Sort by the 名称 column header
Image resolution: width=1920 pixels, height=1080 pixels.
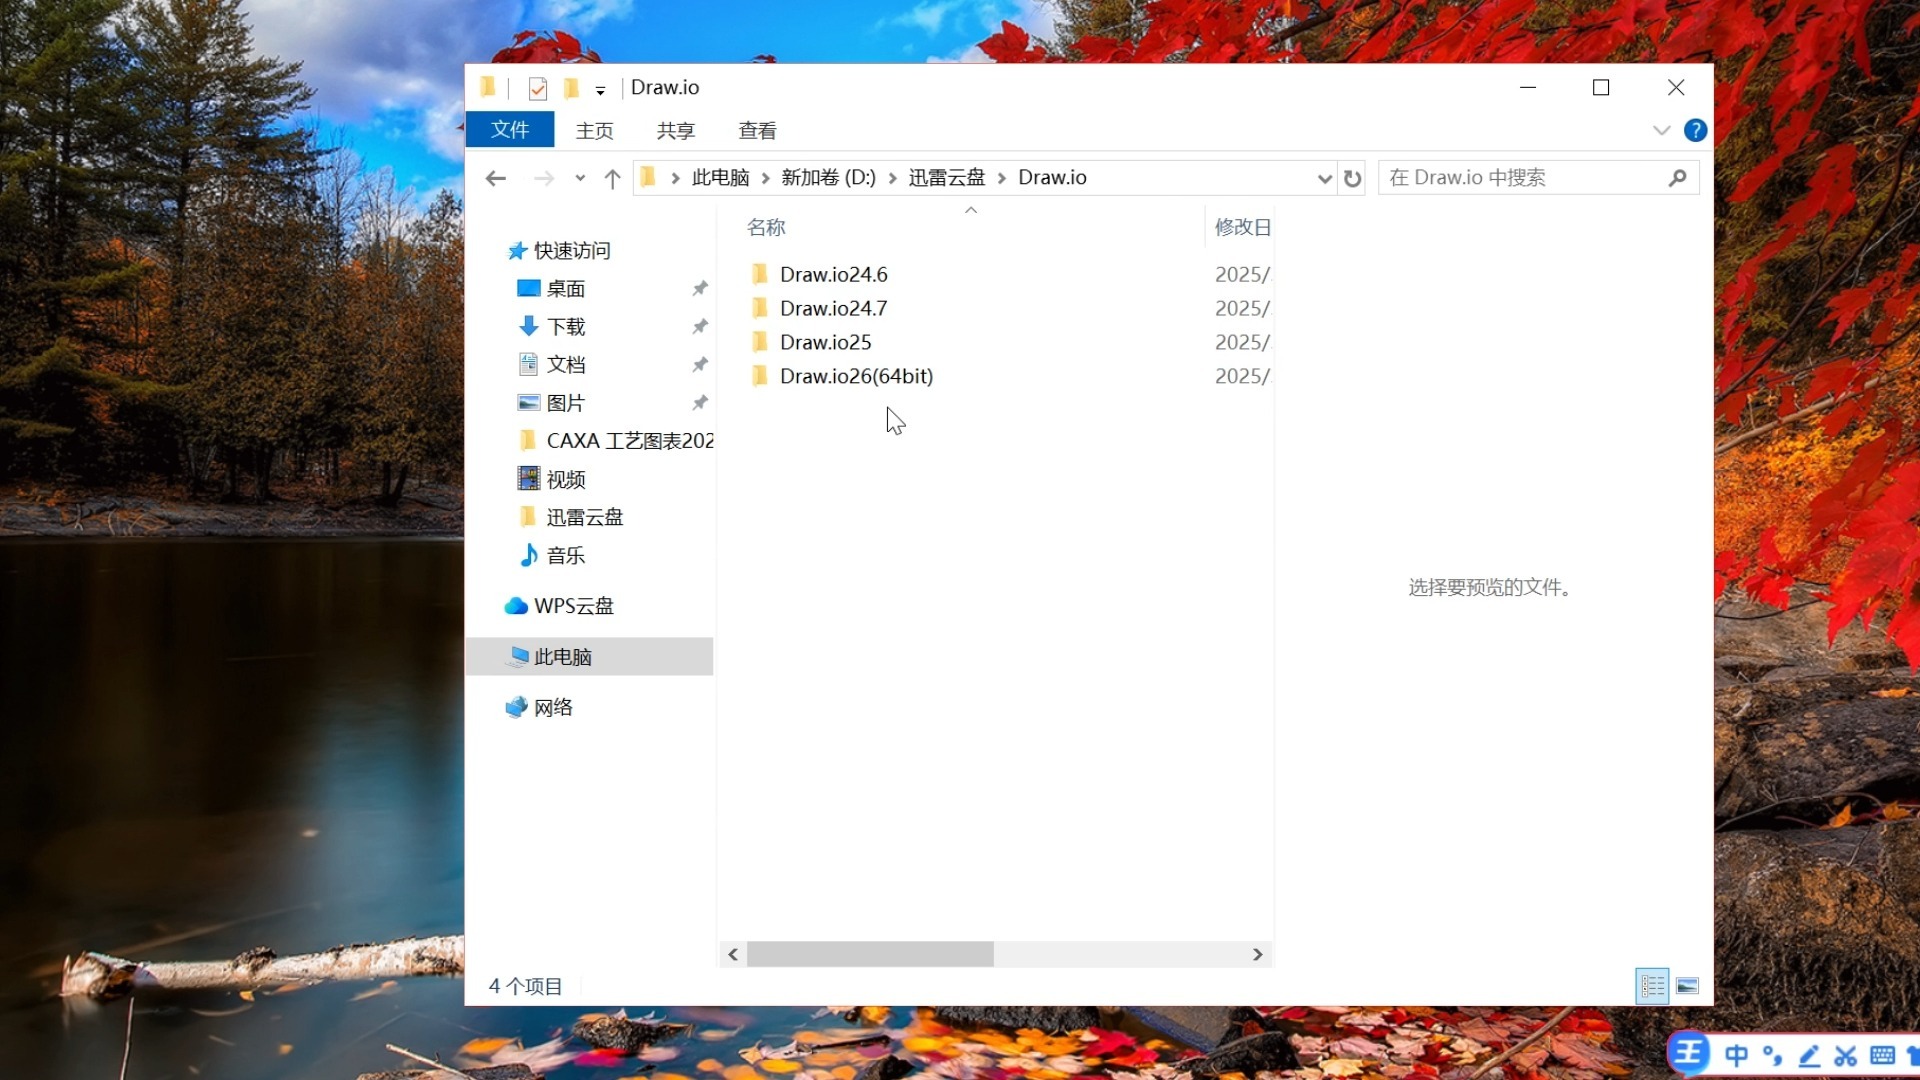click(766, 227)
